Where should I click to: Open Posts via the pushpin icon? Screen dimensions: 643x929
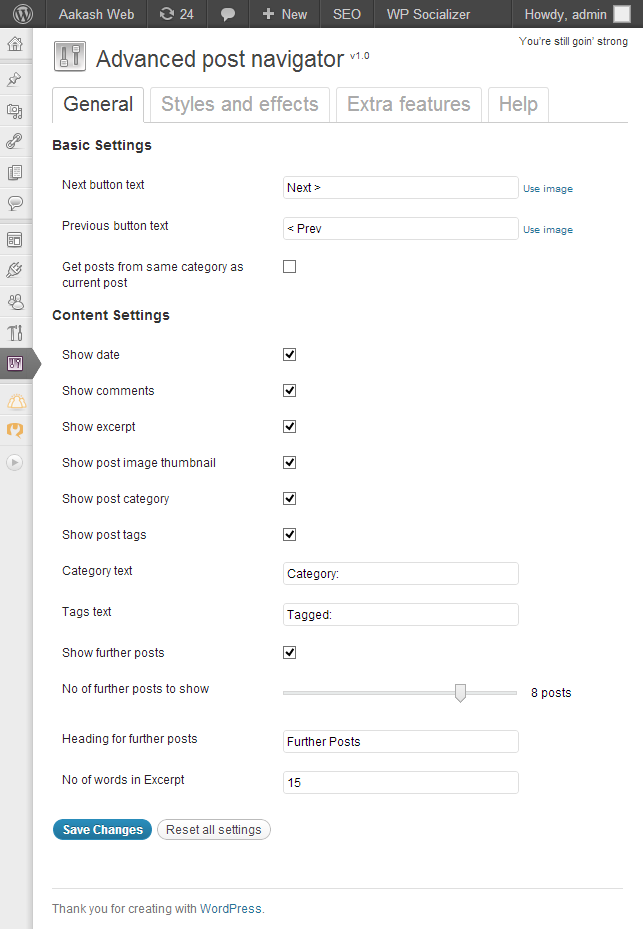tap(15, 79)
